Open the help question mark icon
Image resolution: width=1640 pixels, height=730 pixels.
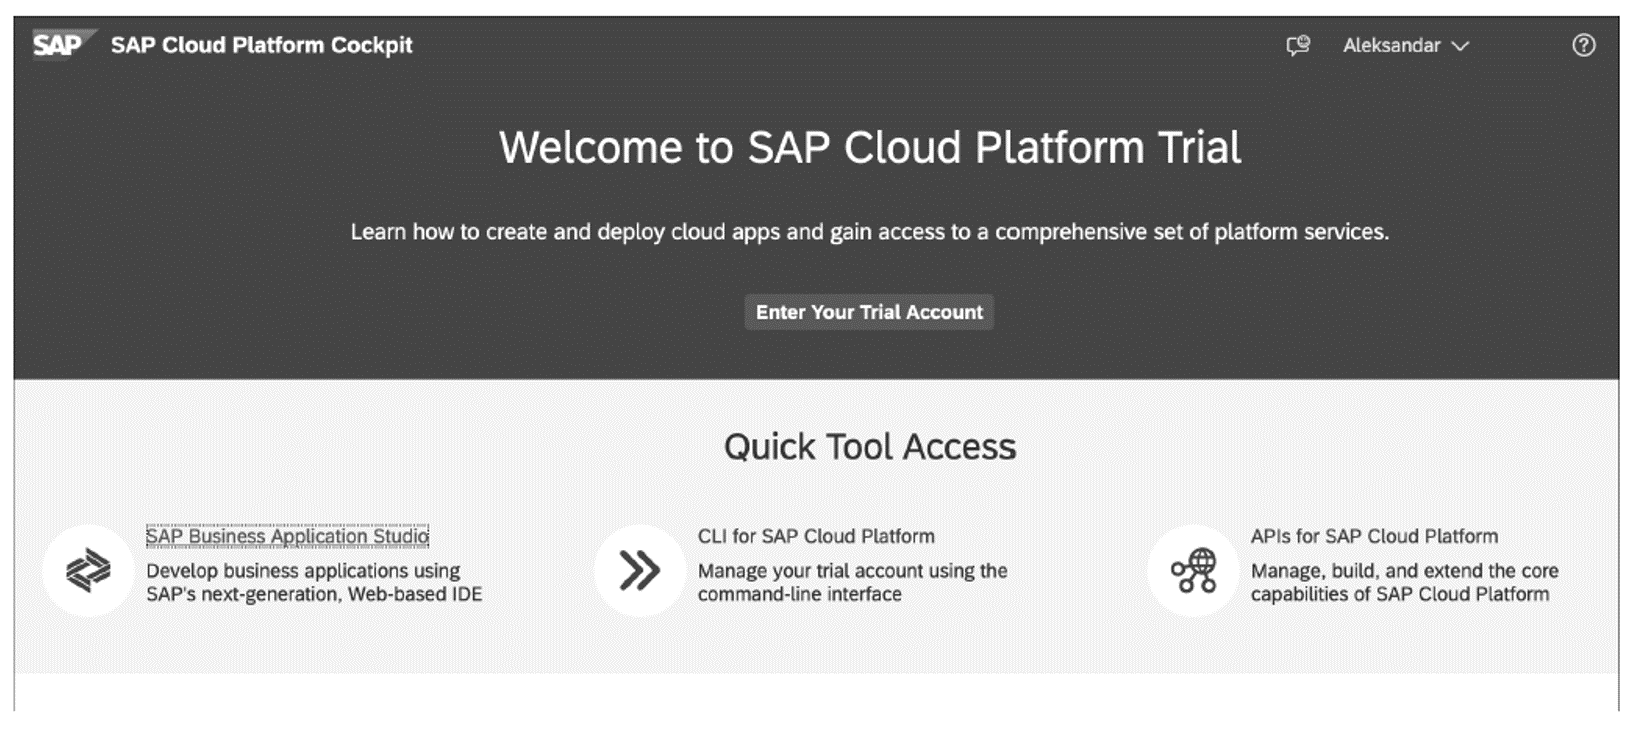[1583, 45]
